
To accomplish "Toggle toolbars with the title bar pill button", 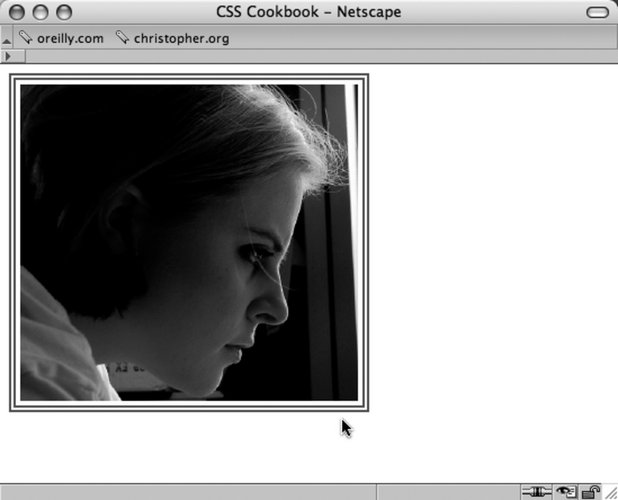I will pyautogui.click(x=597, y=12).
